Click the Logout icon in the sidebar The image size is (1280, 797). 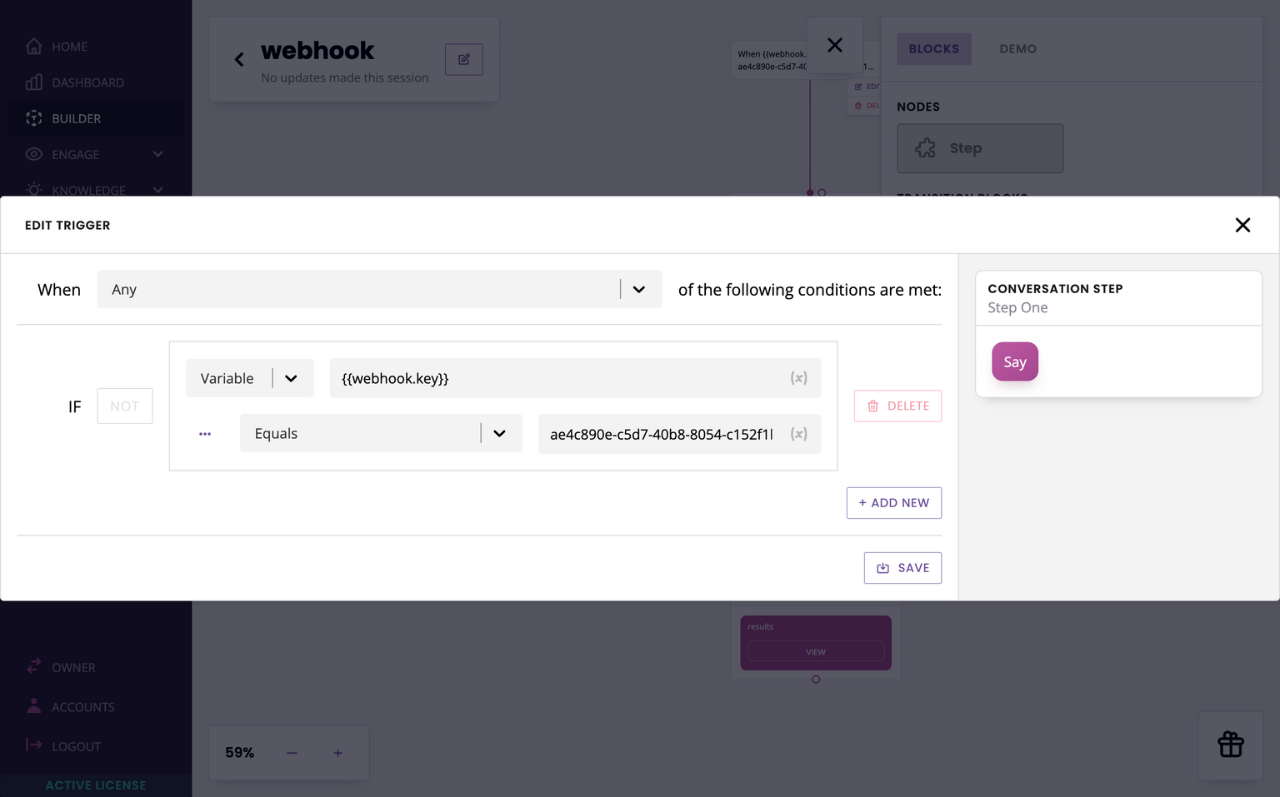click(33, 745)
